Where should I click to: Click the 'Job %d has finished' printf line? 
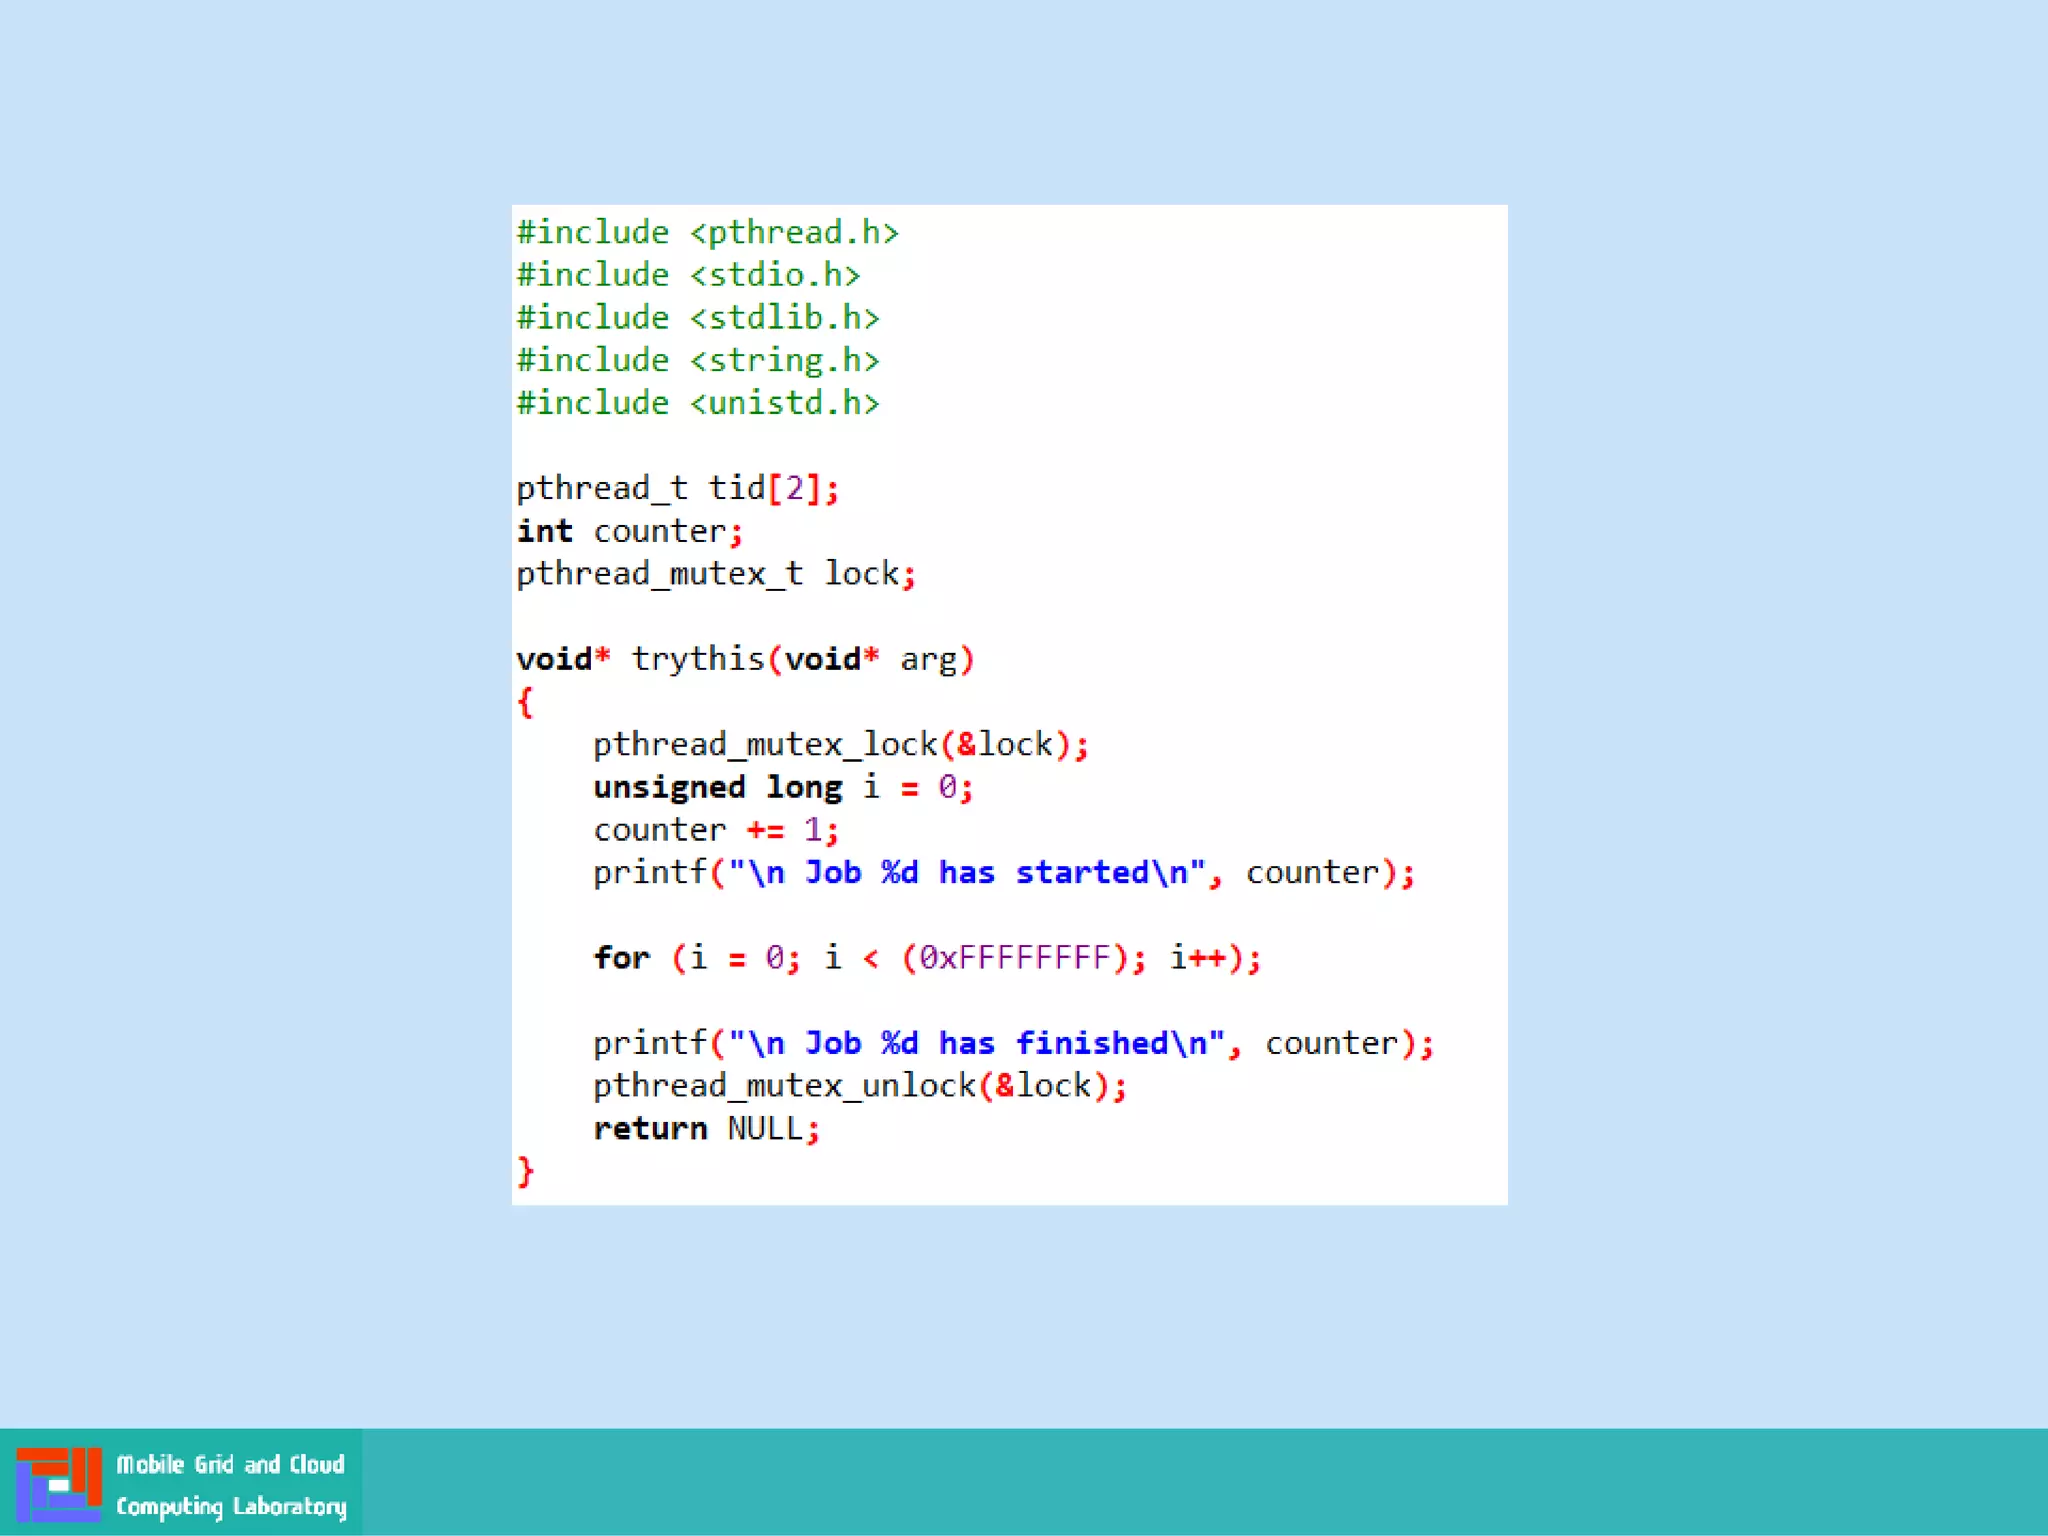1013,1044
